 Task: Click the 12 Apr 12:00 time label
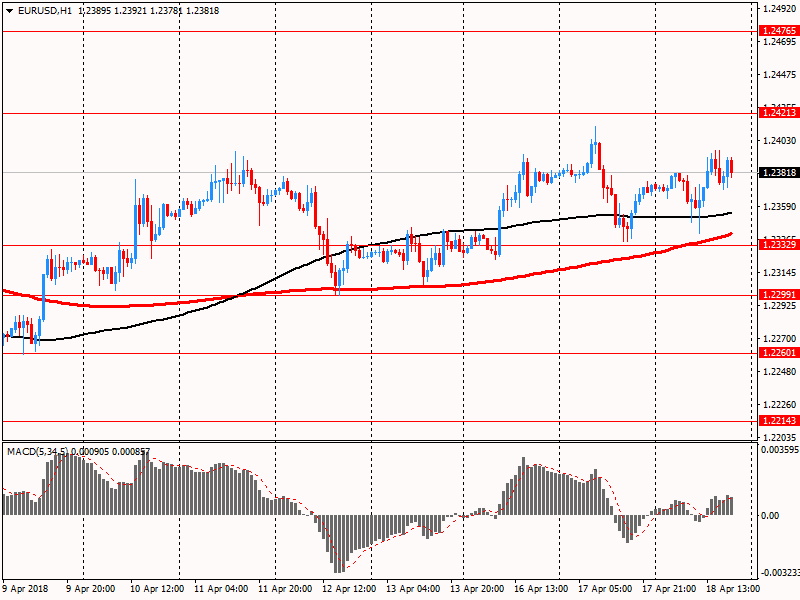point(349,588)
